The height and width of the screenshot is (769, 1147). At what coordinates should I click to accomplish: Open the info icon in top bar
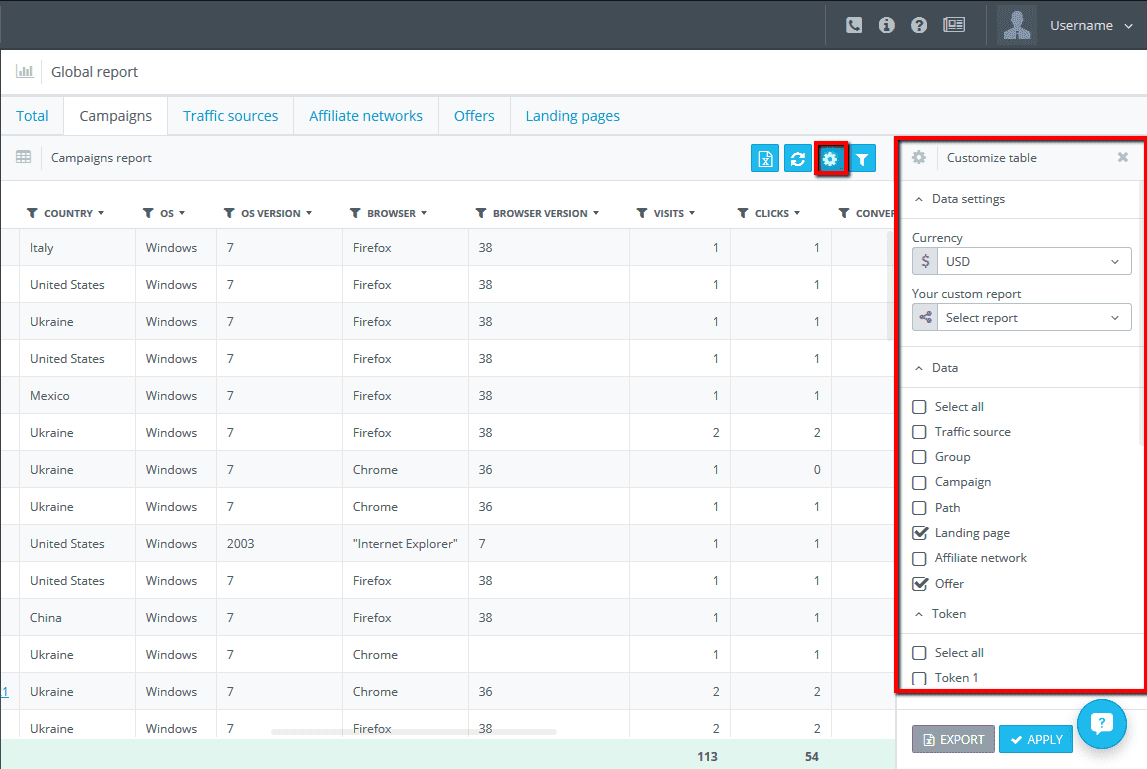887,26
